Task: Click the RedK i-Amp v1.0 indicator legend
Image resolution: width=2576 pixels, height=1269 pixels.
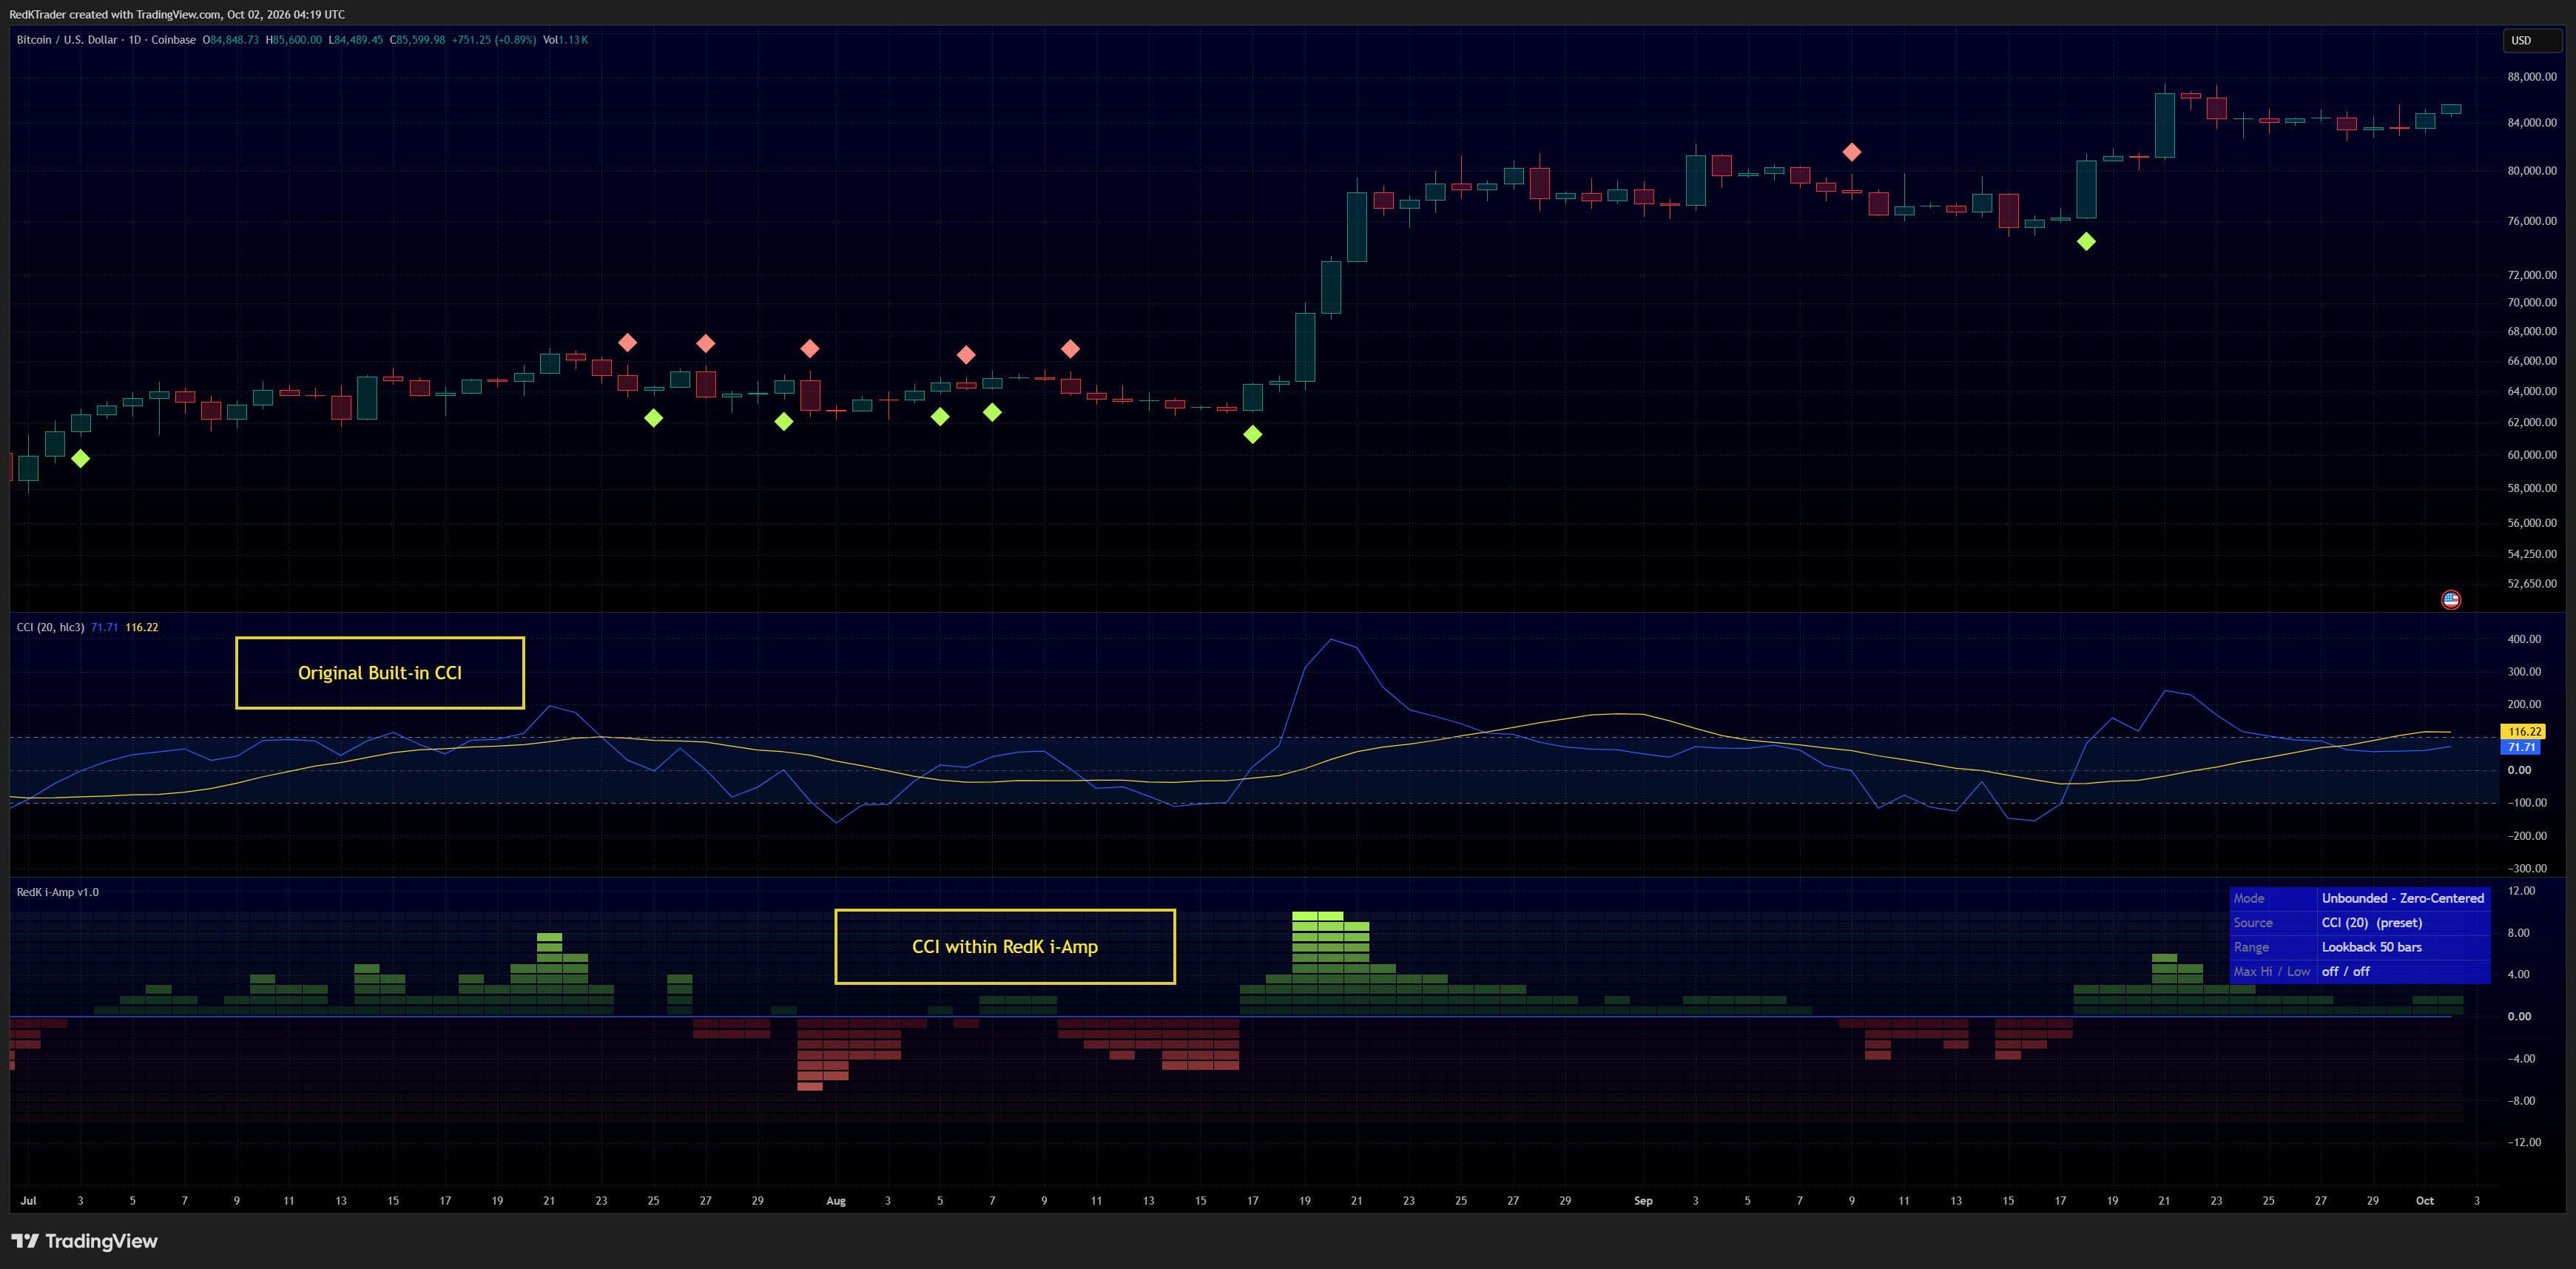Action: pyautogui.click(x=58, y=892)
